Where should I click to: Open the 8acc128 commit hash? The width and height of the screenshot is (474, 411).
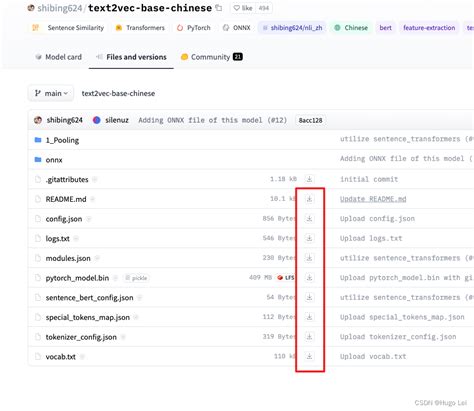pos(310,120)
